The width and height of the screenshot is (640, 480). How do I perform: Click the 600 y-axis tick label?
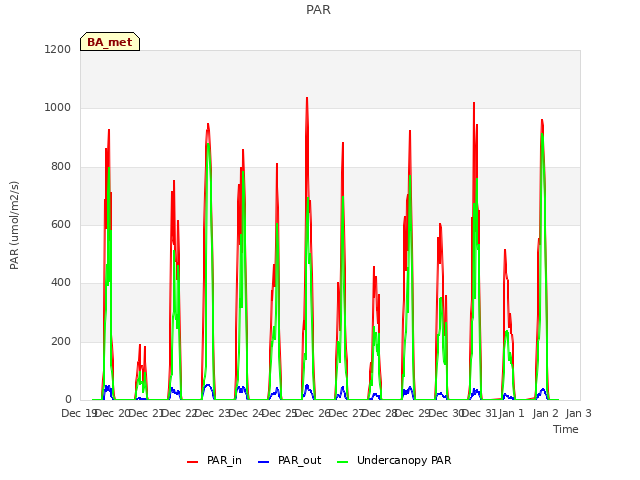[61, 224]
